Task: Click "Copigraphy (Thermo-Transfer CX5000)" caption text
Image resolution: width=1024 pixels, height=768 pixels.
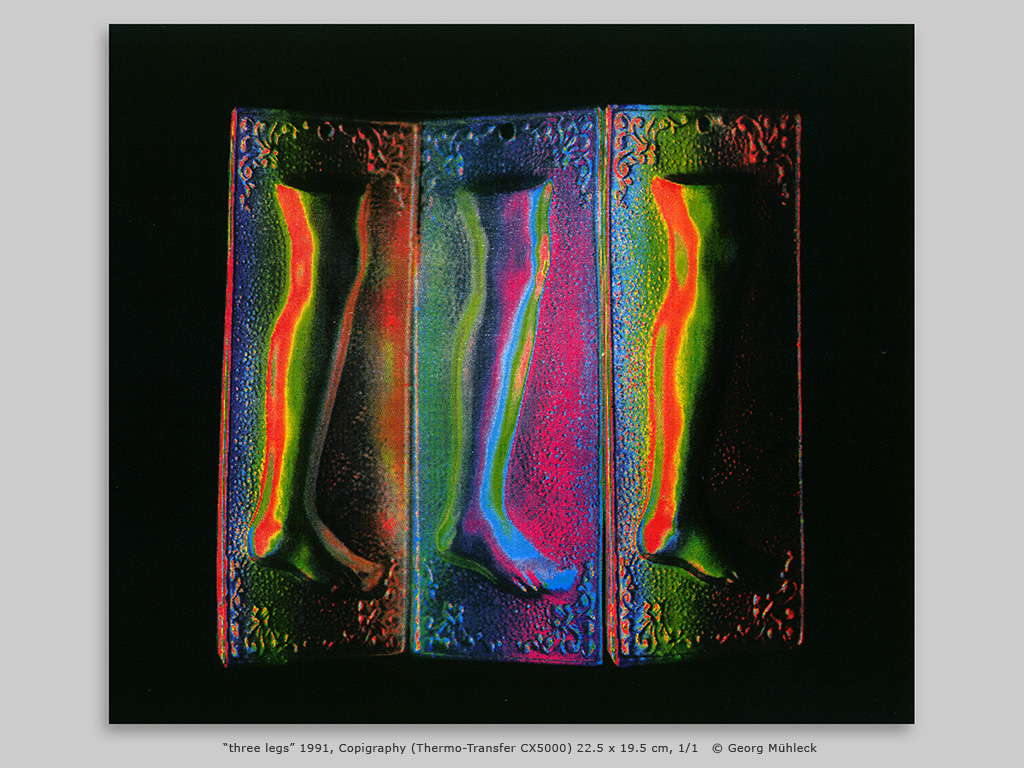Action: click(x=455, y=748)
